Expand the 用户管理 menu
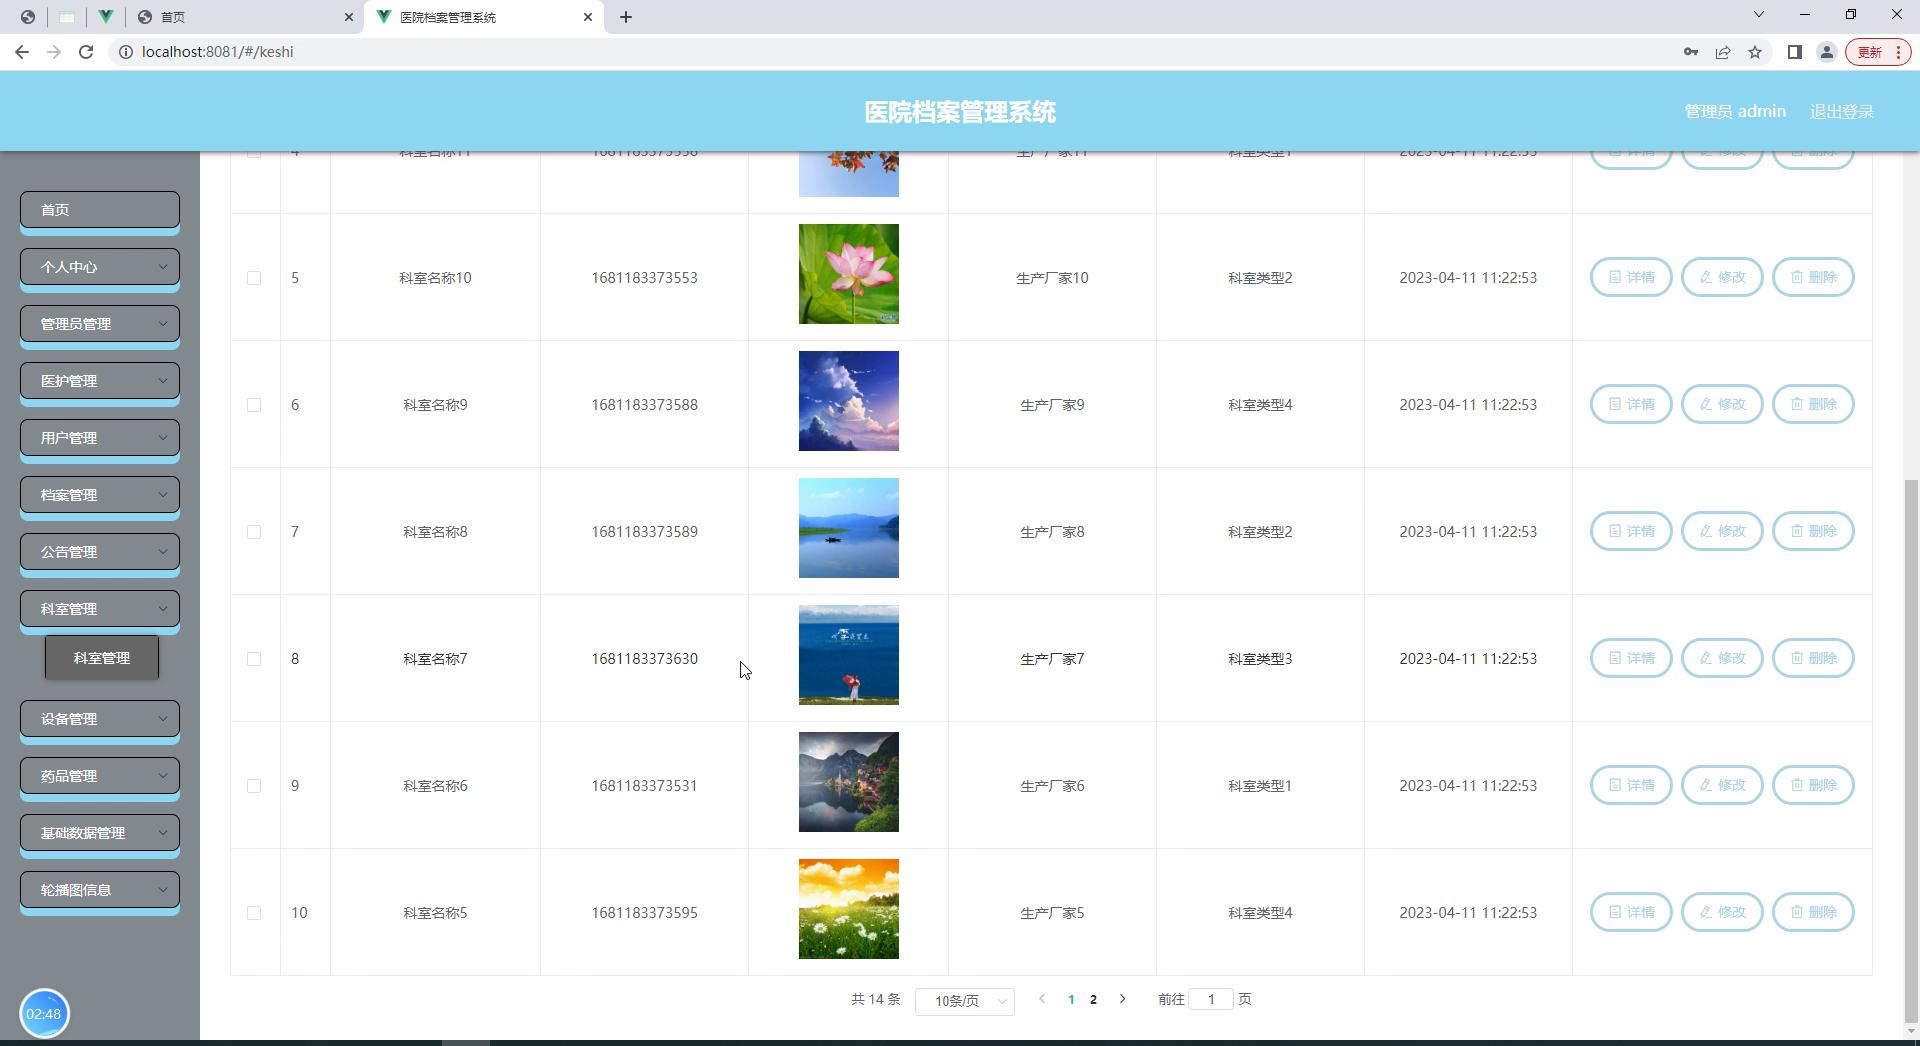The image size is (1920, 1046). 100,438
